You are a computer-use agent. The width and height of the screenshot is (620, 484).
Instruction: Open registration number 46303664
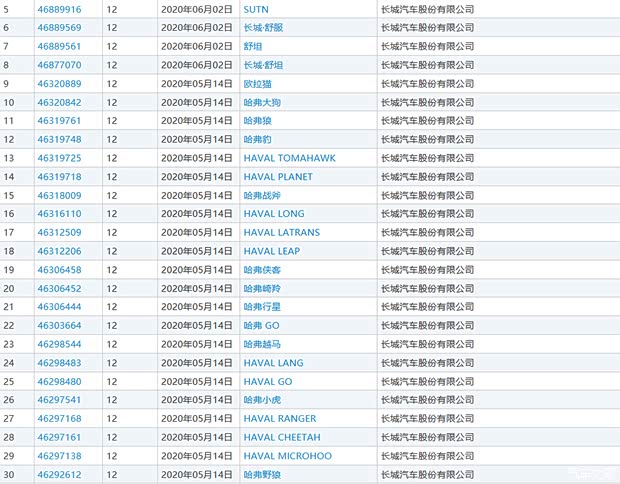click(59, 326)
